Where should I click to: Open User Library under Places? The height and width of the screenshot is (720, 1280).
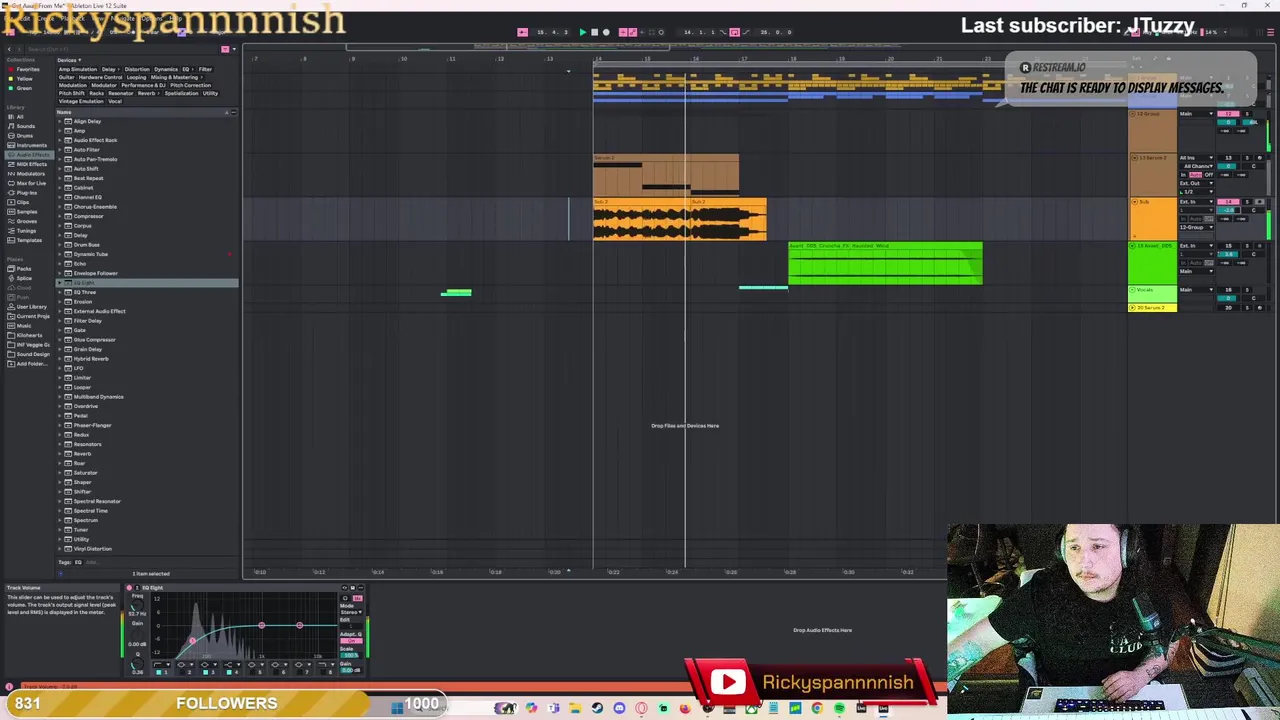(30, 307)
